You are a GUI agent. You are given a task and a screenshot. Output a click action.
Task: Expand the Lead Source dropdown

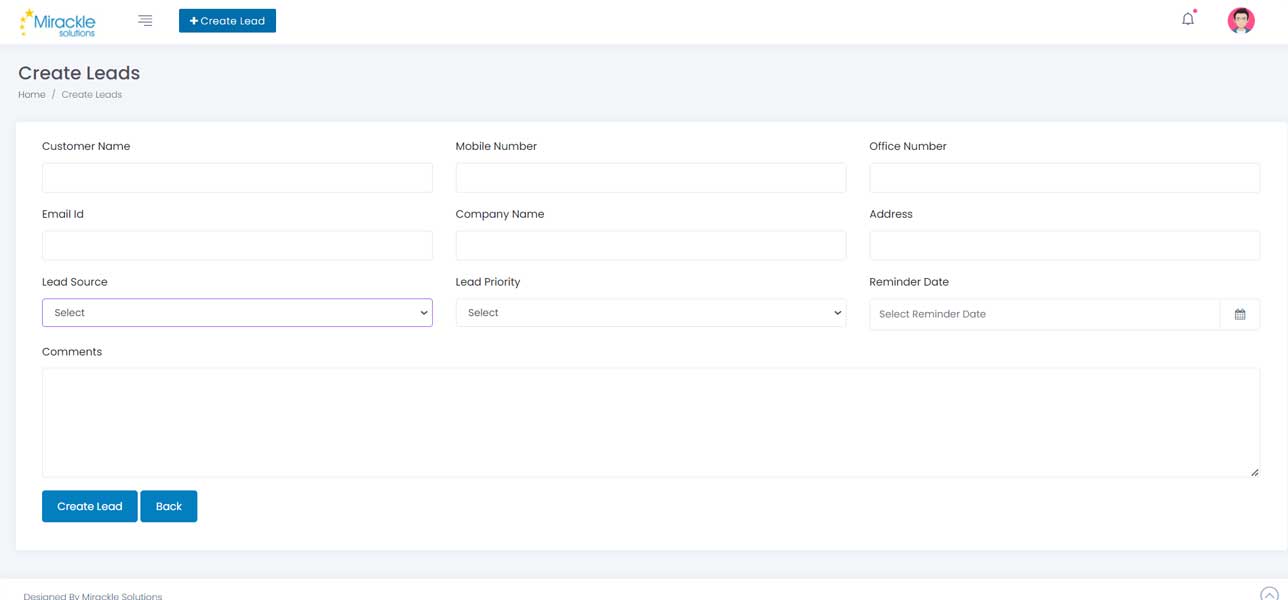[237, 313]
